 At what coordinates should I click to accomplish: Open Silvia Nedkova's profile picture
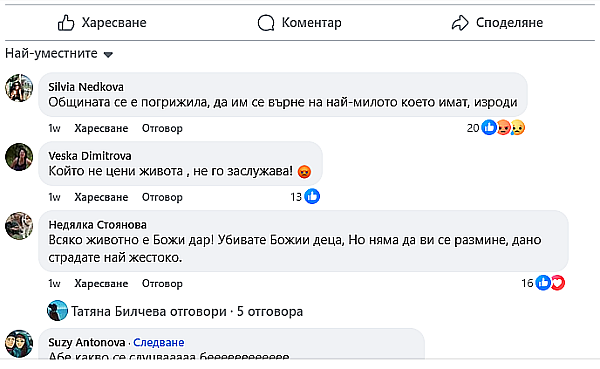tap(19, 88)
